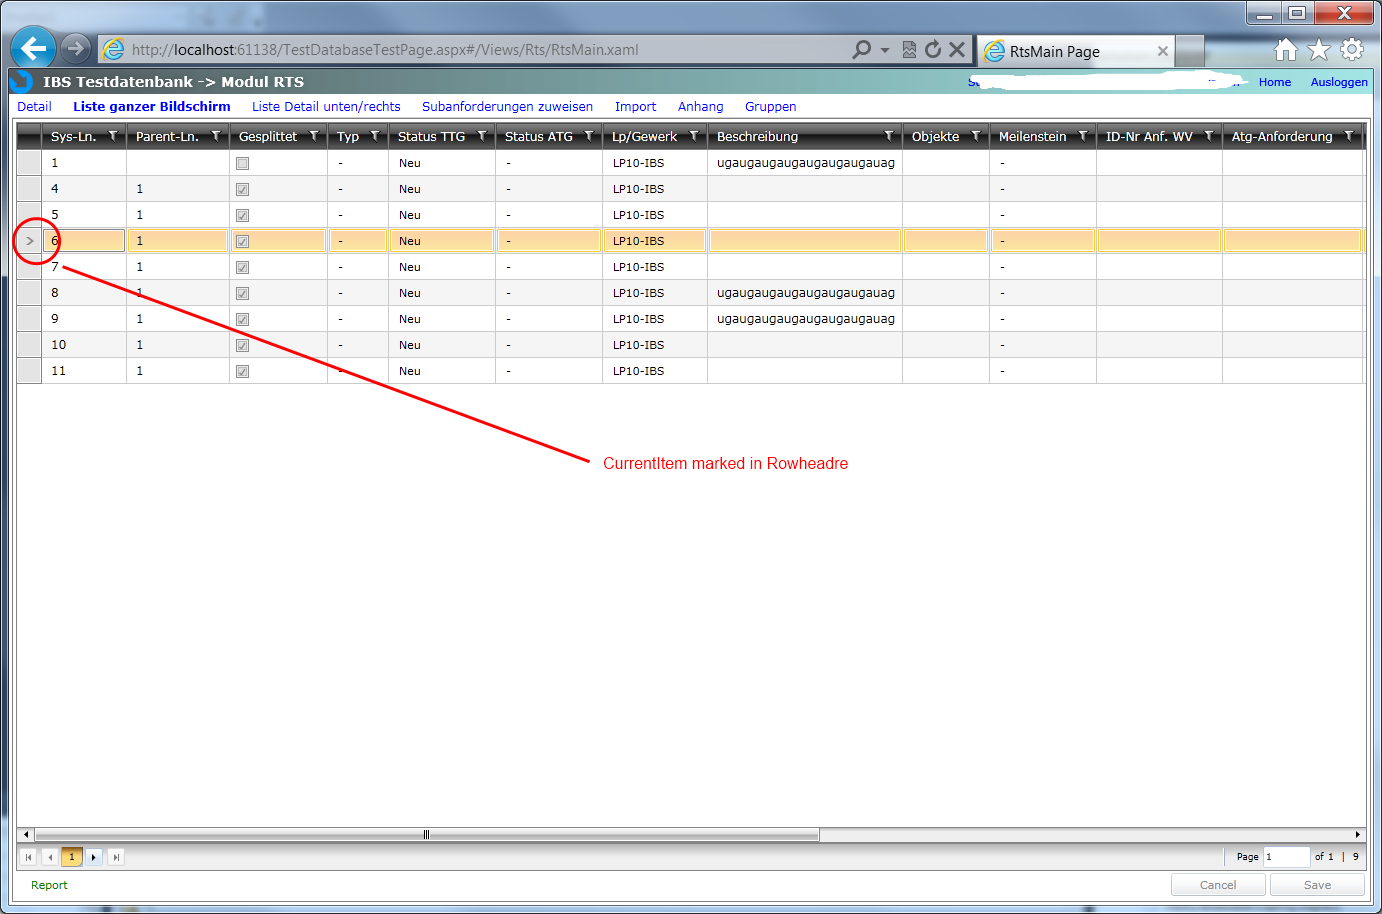Open the Anhang menu item
1382x914 pixels.
(x=701, y=107)
